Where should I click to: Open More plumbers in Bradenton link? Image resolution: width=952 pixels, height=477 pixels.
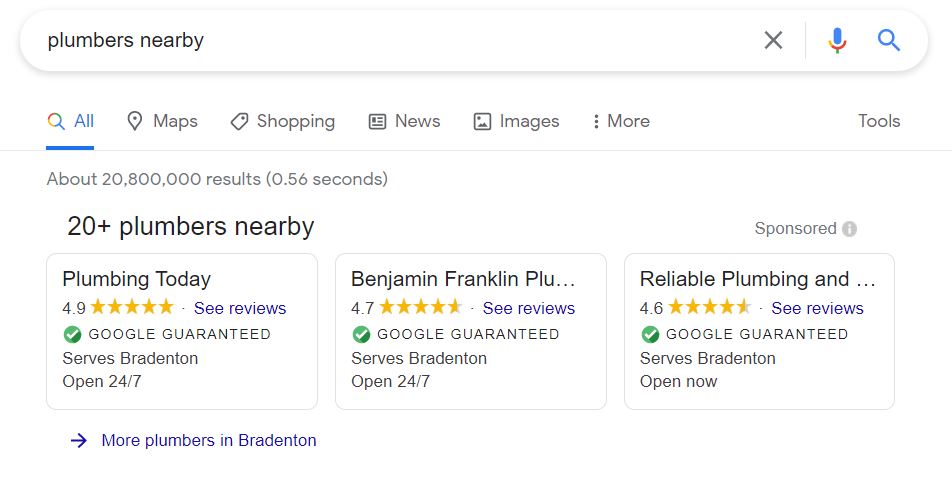[x=209, y=441]
